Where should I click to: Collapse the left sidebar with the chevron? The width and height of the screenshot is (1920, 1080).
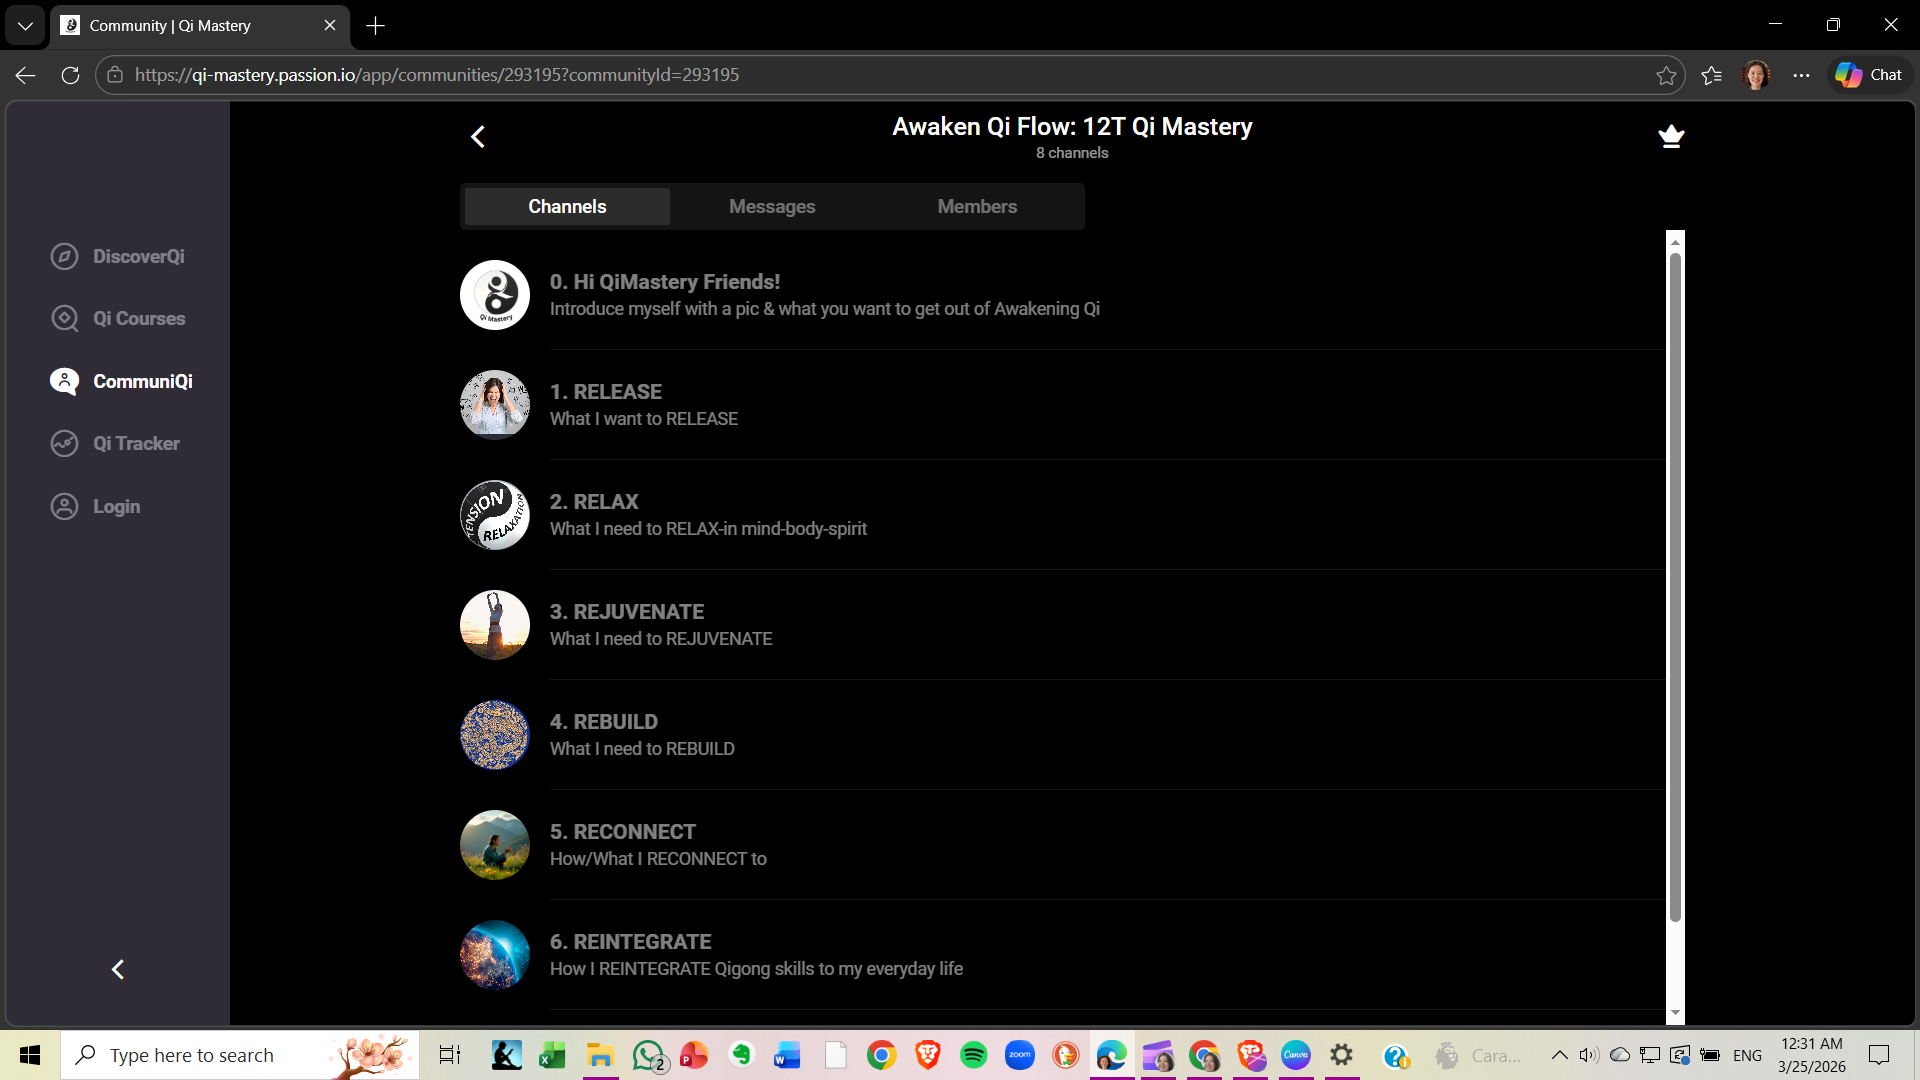118,969
